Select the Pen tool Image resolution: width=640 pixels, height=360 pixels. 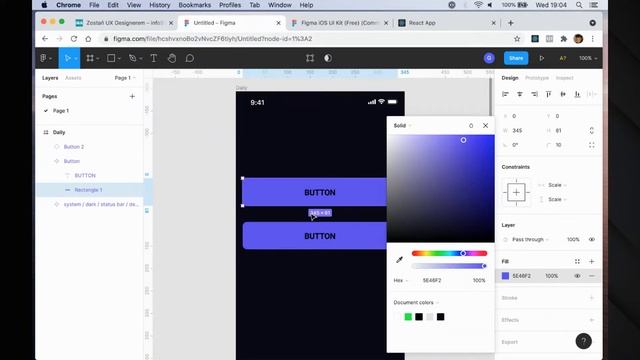(133, 58)
